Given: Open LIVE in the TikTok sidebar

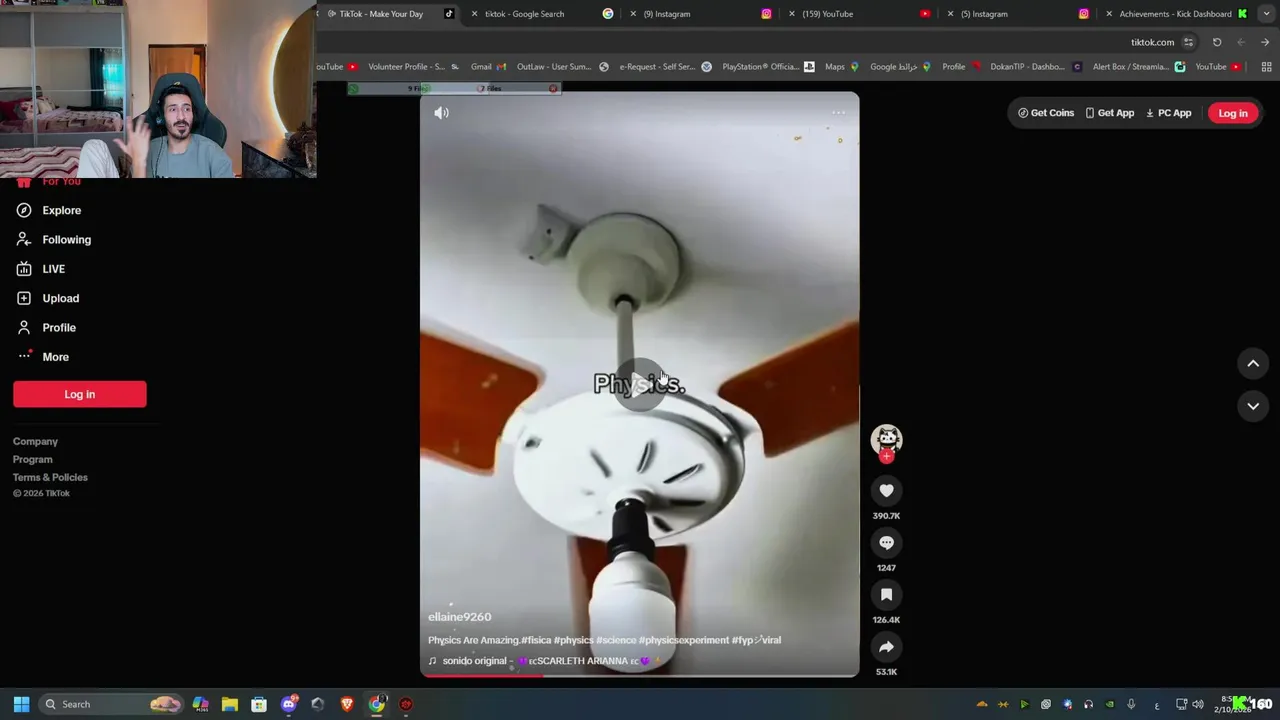Looking at the screenshot, I should click(x=53, y=269).
